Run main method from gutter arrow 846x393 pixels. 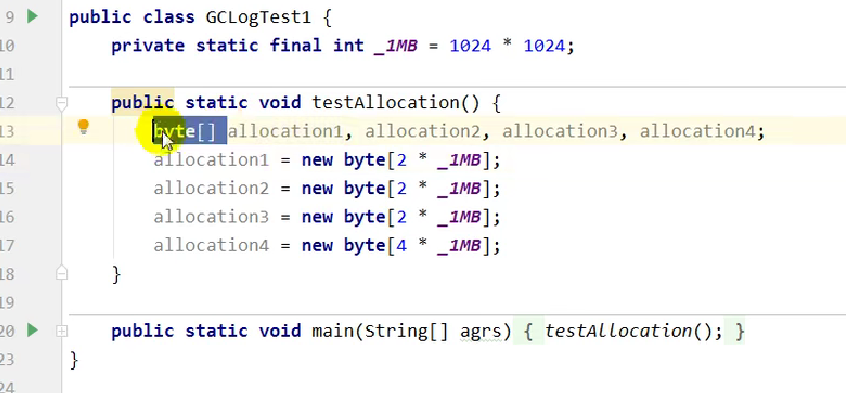click(x=32, y=330)
